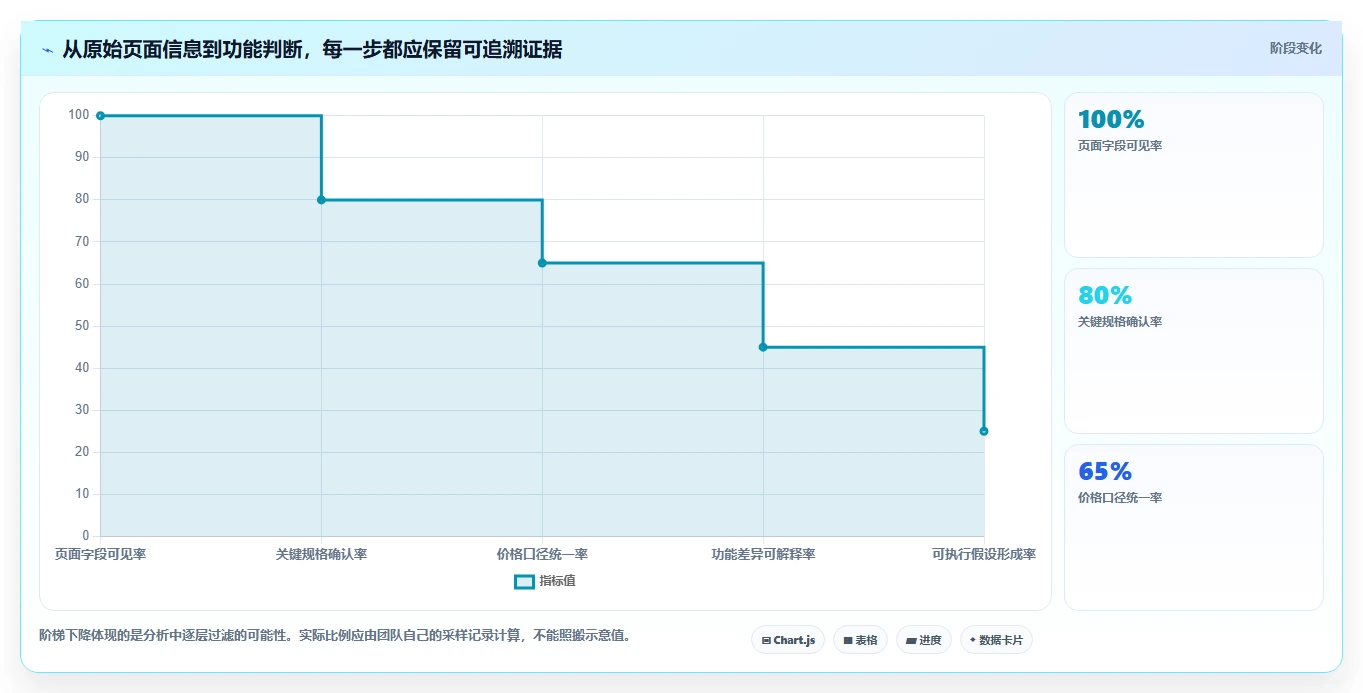Click the y-axis tick 10

pos(82,494)
